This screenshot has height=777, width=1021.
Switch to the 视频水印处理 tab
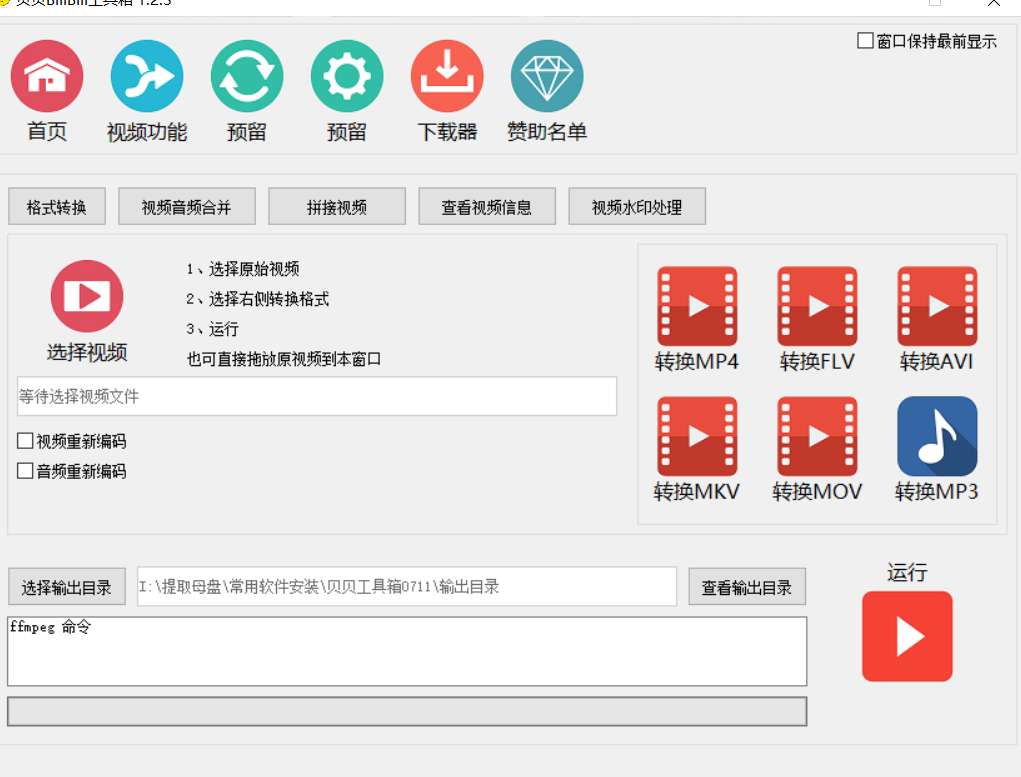click(637, 207)
